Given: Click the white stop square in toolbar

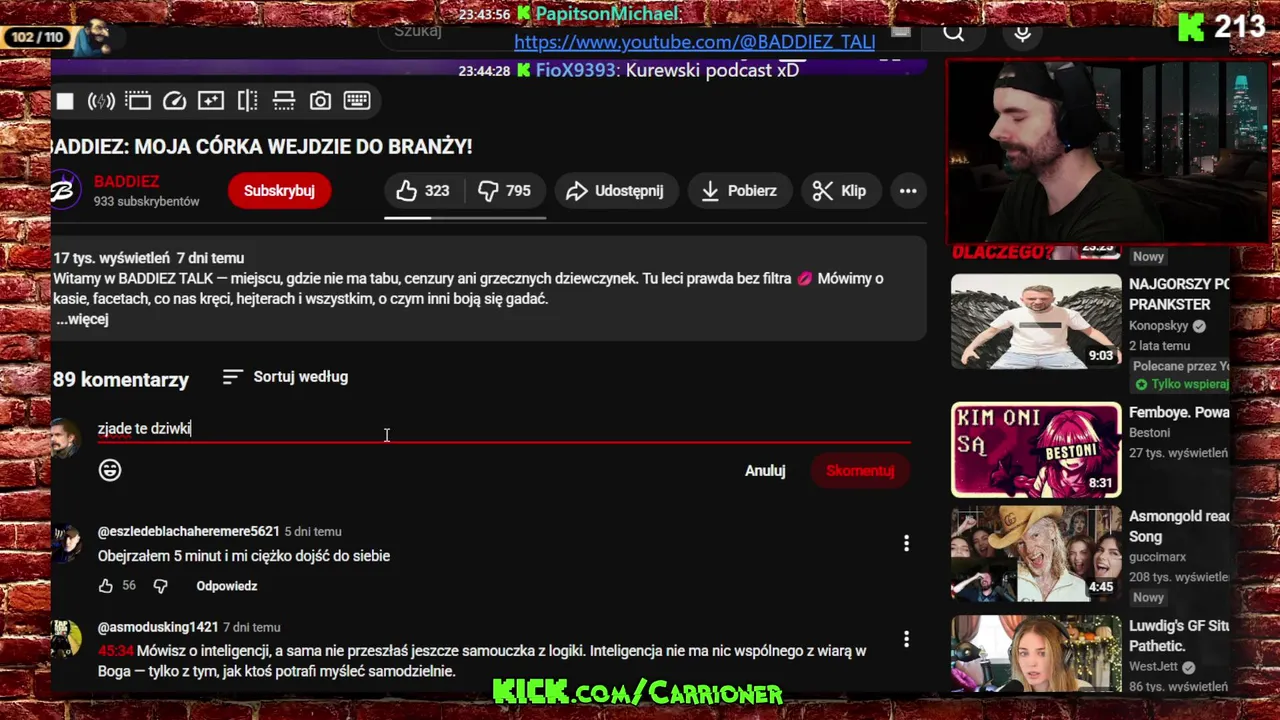Looking at the screenshot, I should 65,101.
